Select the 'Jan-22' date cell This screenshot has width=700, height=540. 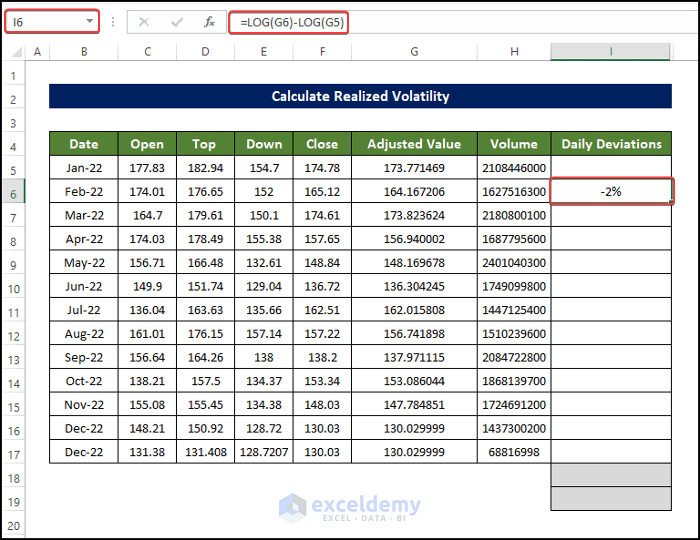pos(84,168)
